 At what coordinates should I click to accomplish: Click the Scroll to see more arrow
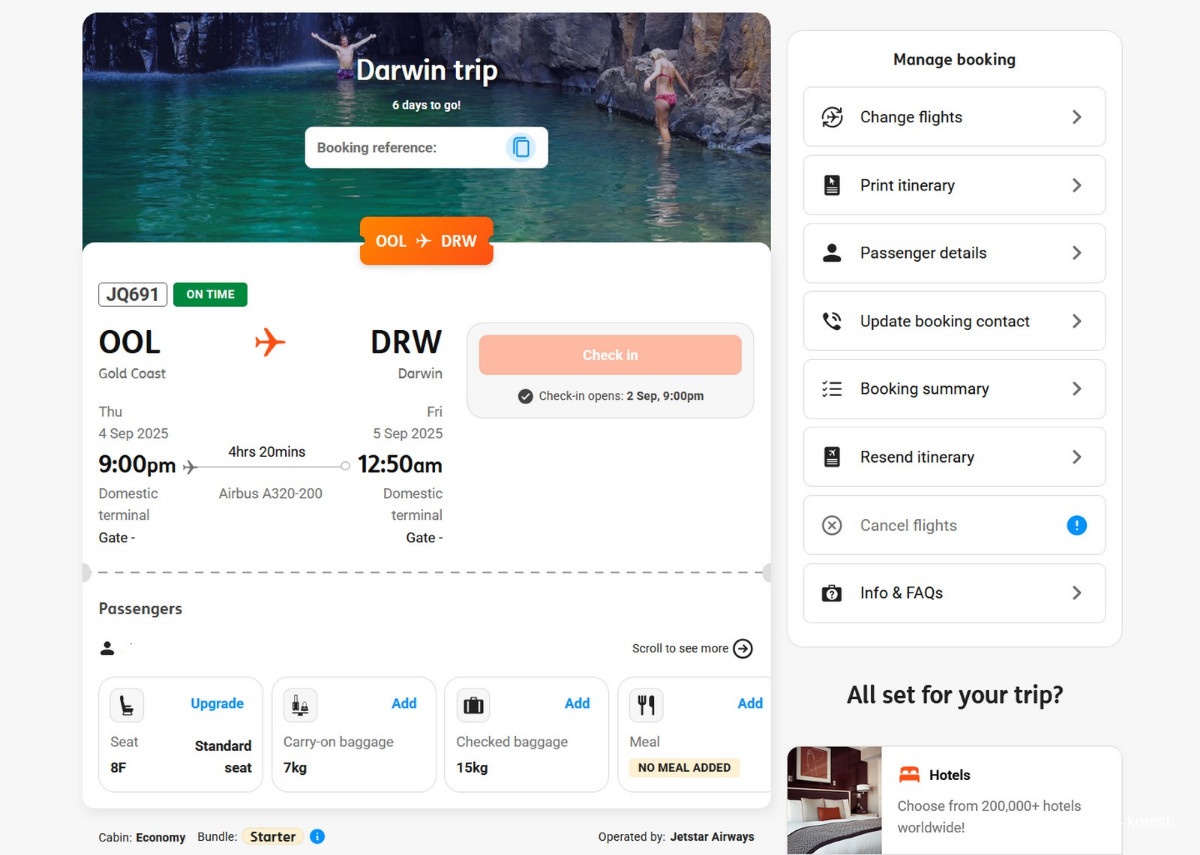click(x=743, y=648)
